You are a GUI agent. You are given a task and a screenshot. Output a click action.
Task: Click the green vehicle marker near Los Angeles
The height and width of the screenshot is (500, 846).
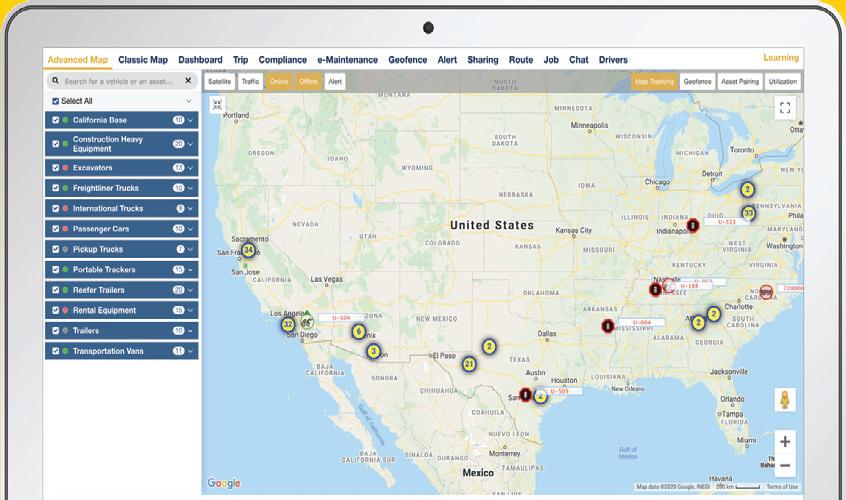(307, 320)
